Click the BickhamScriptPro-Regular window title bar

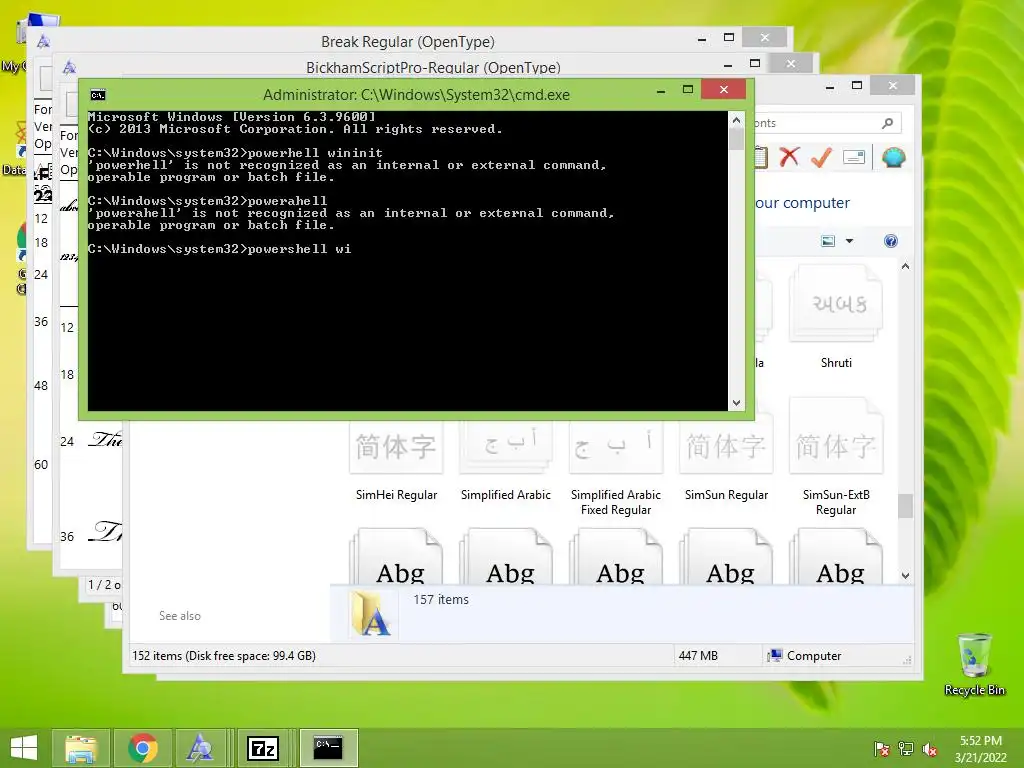point(433,67)
